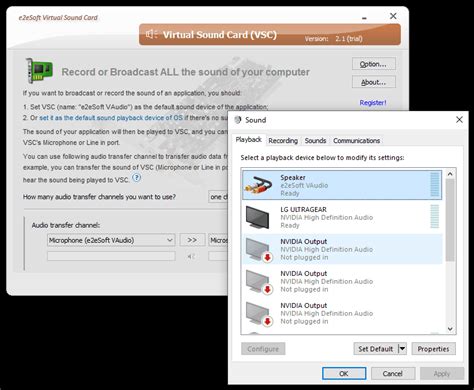Switch to the Sounds tab

pos(315,141)
